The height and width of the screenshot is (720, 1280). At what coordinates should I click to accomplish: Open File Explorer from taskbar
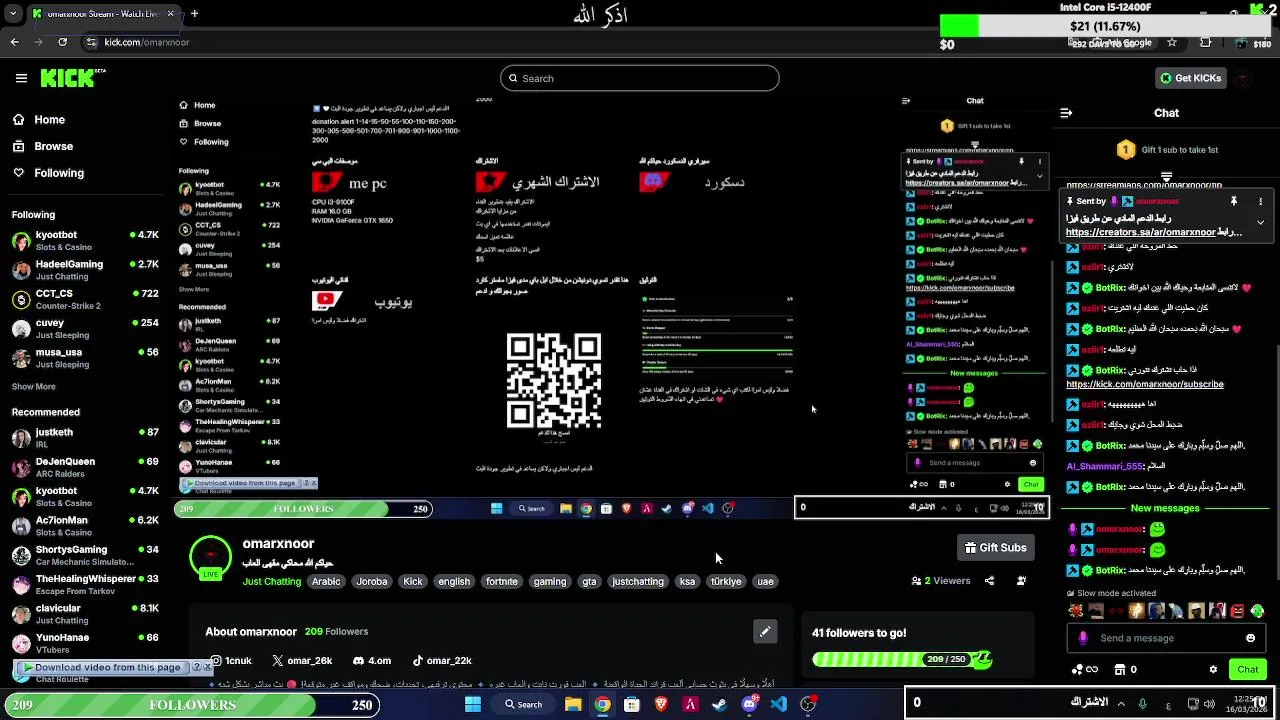tap(573, 704)
